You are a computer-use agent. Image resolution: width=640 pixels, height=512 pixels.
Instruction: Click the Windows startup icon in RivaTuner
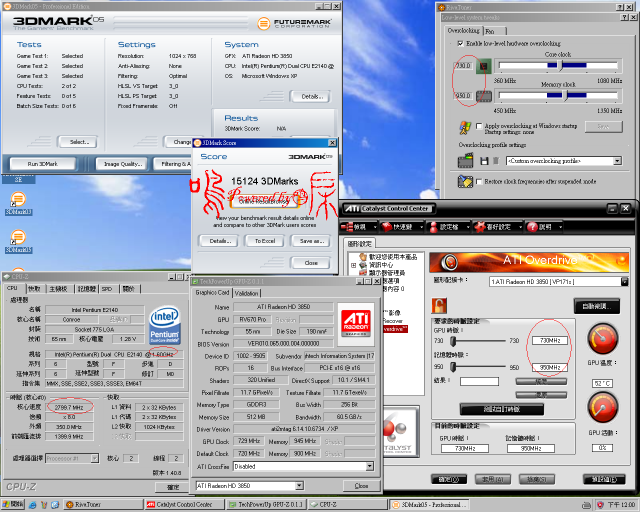click(x=465, y=128)
